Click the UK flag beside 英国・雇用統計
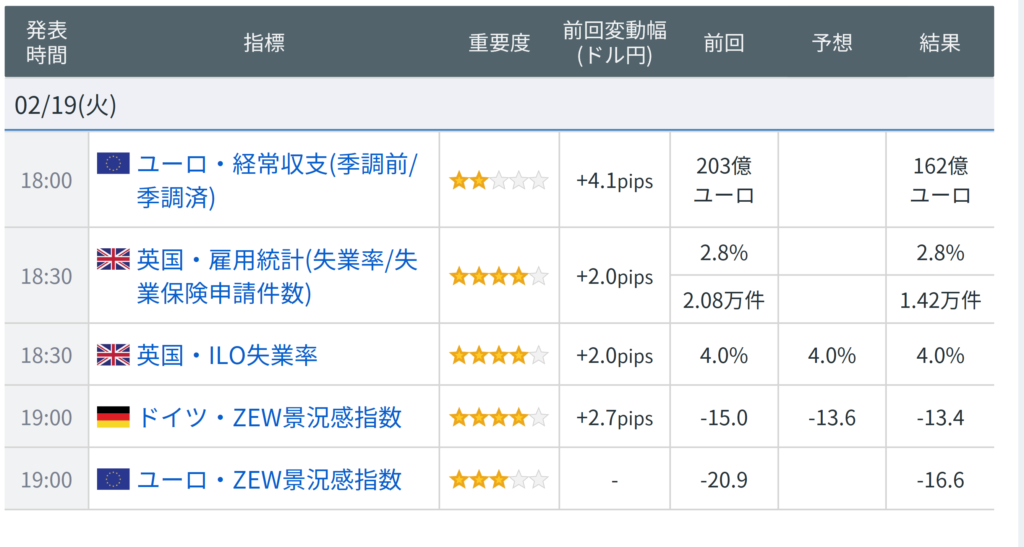The height and width of the screenshot is (547, 1024). click(113, 259)
